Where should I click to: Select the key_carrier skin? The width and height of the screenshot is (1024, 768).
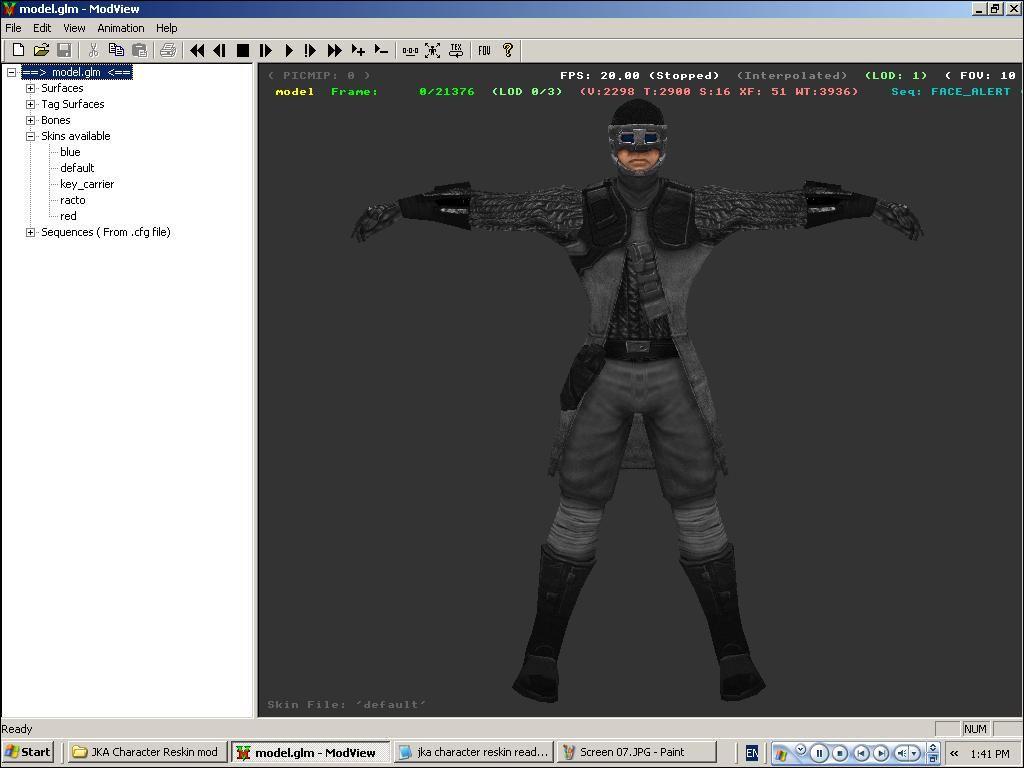(x=87, y=184)
